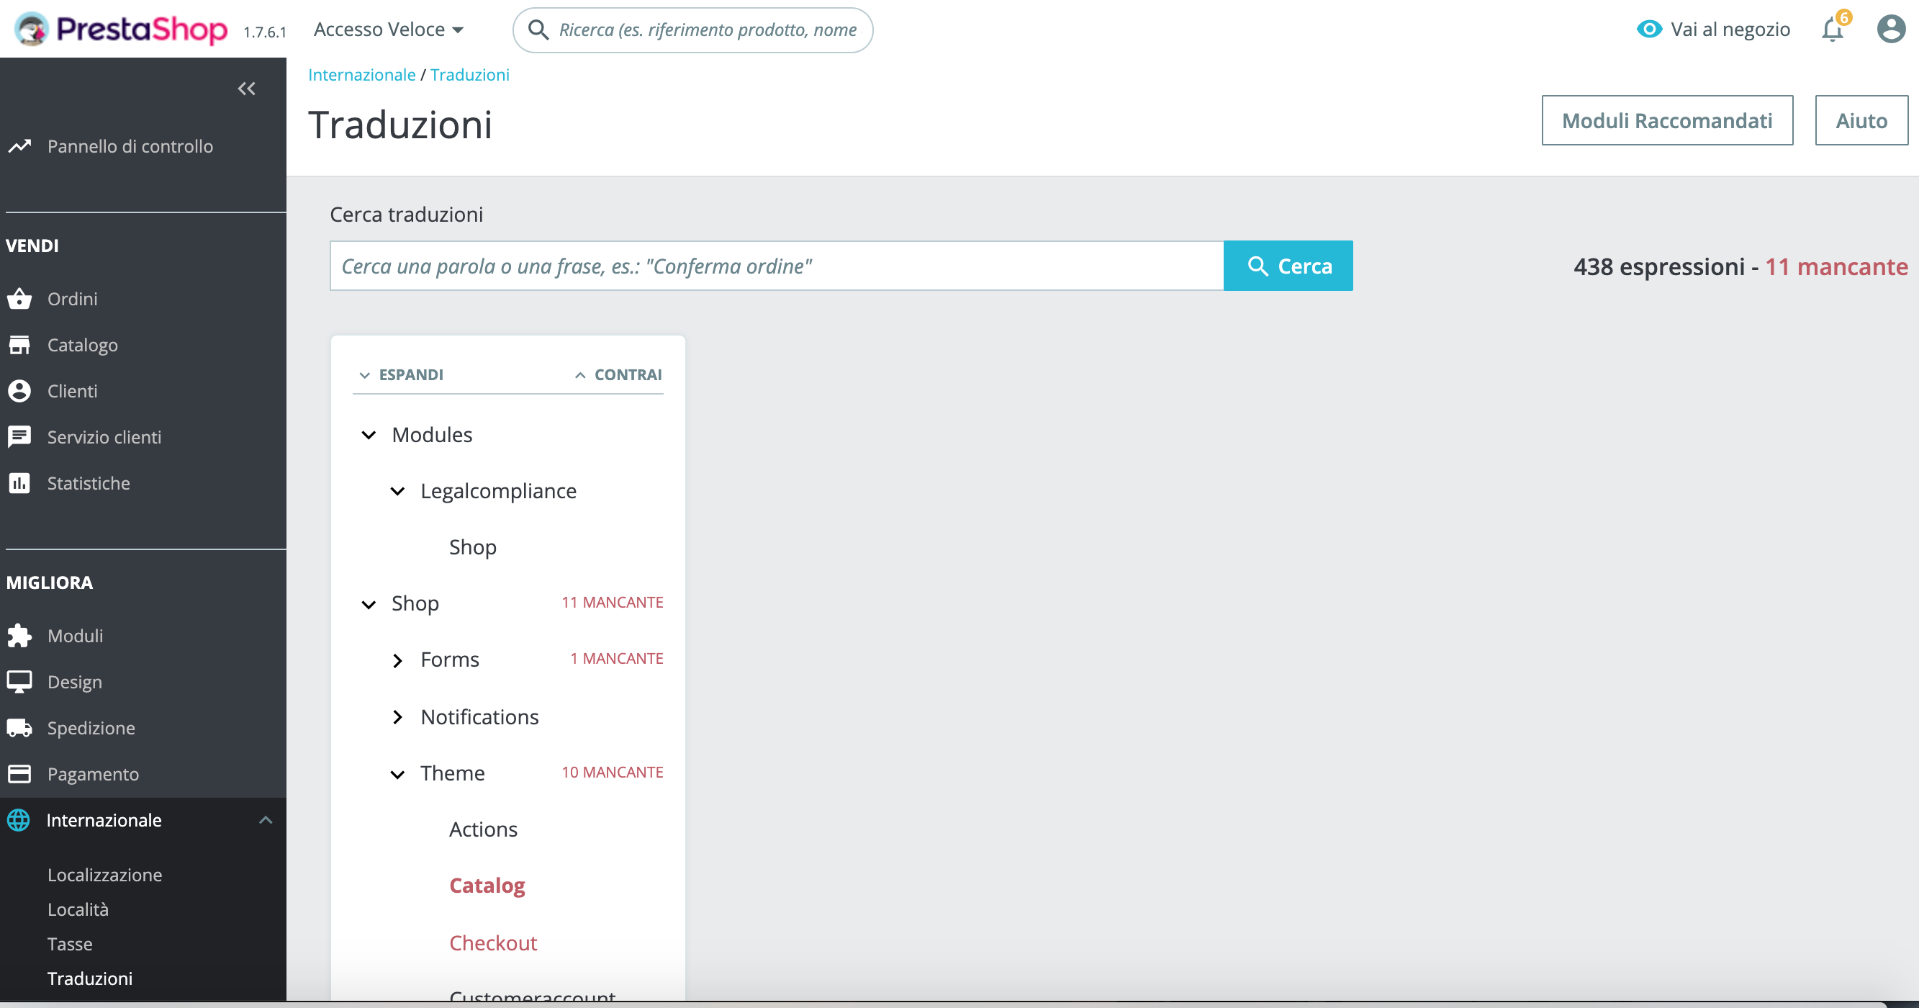This screenshot has height=1008, width=1919.
Task: Click the Cerca traduzioni input field
Action: (x=777, y=266)
